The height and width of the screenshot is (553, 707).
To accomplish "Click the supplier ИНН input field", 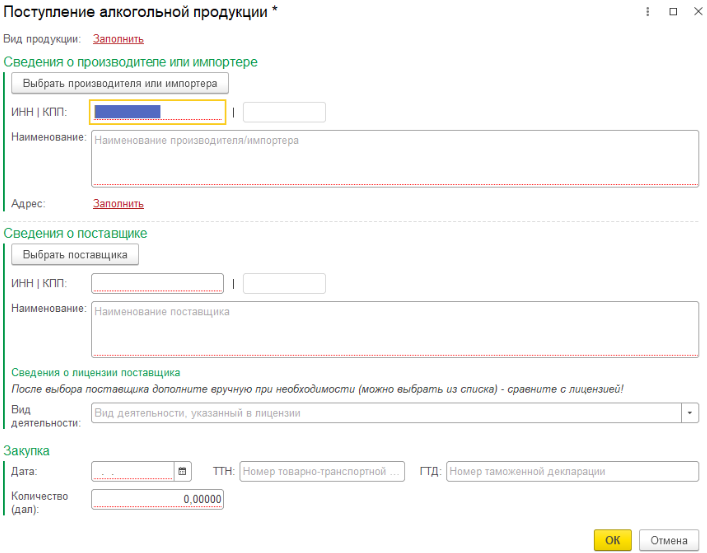I will 157,283.
